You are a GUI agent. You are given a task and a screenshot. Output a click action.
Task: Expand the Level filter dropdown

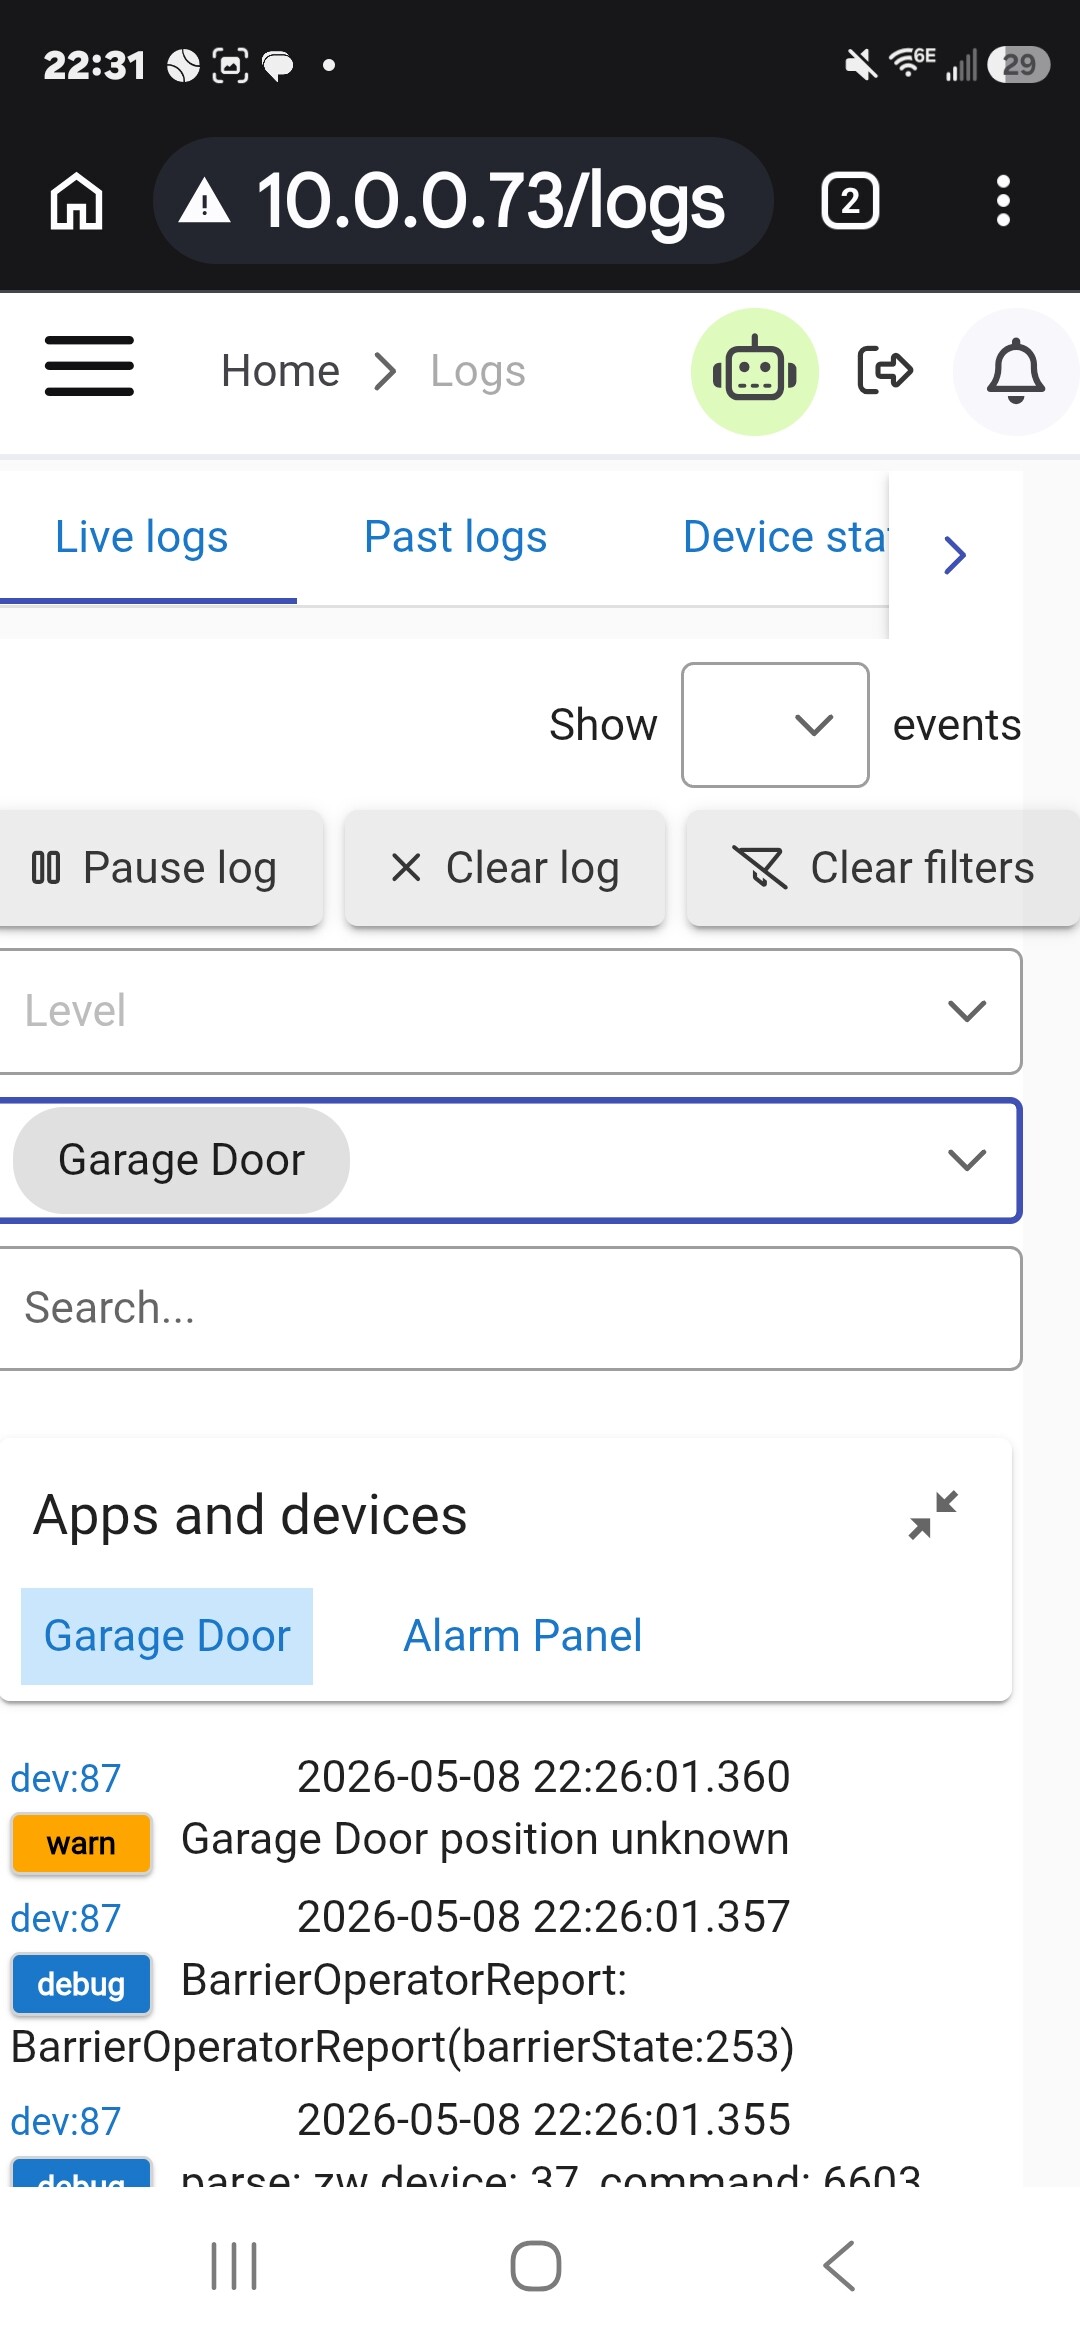coord(510,1011)
